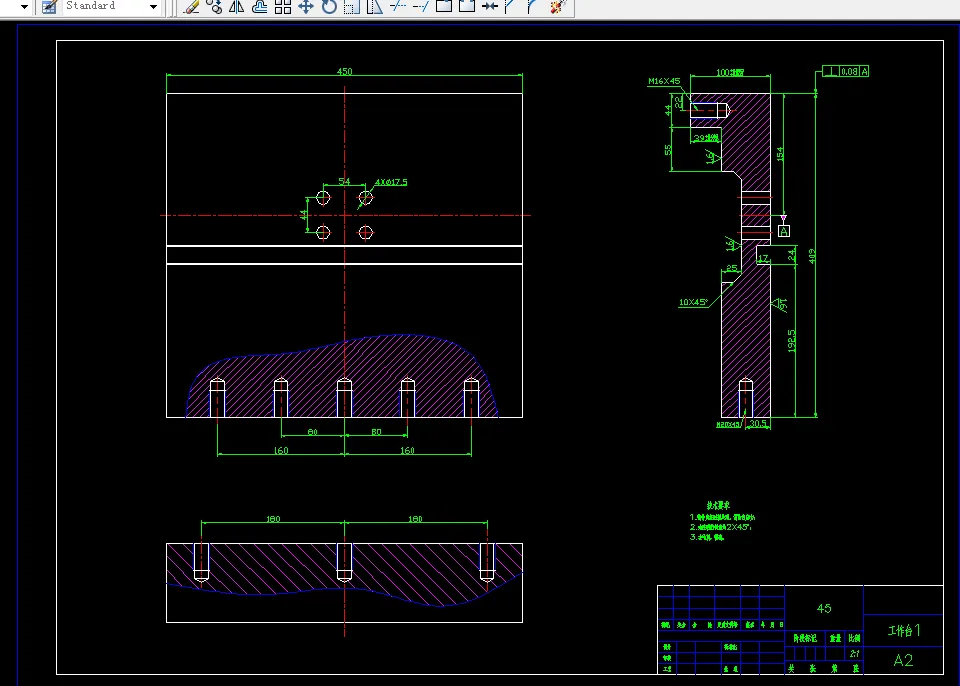
Task: Open the Array tool
Action: (283, 7)
